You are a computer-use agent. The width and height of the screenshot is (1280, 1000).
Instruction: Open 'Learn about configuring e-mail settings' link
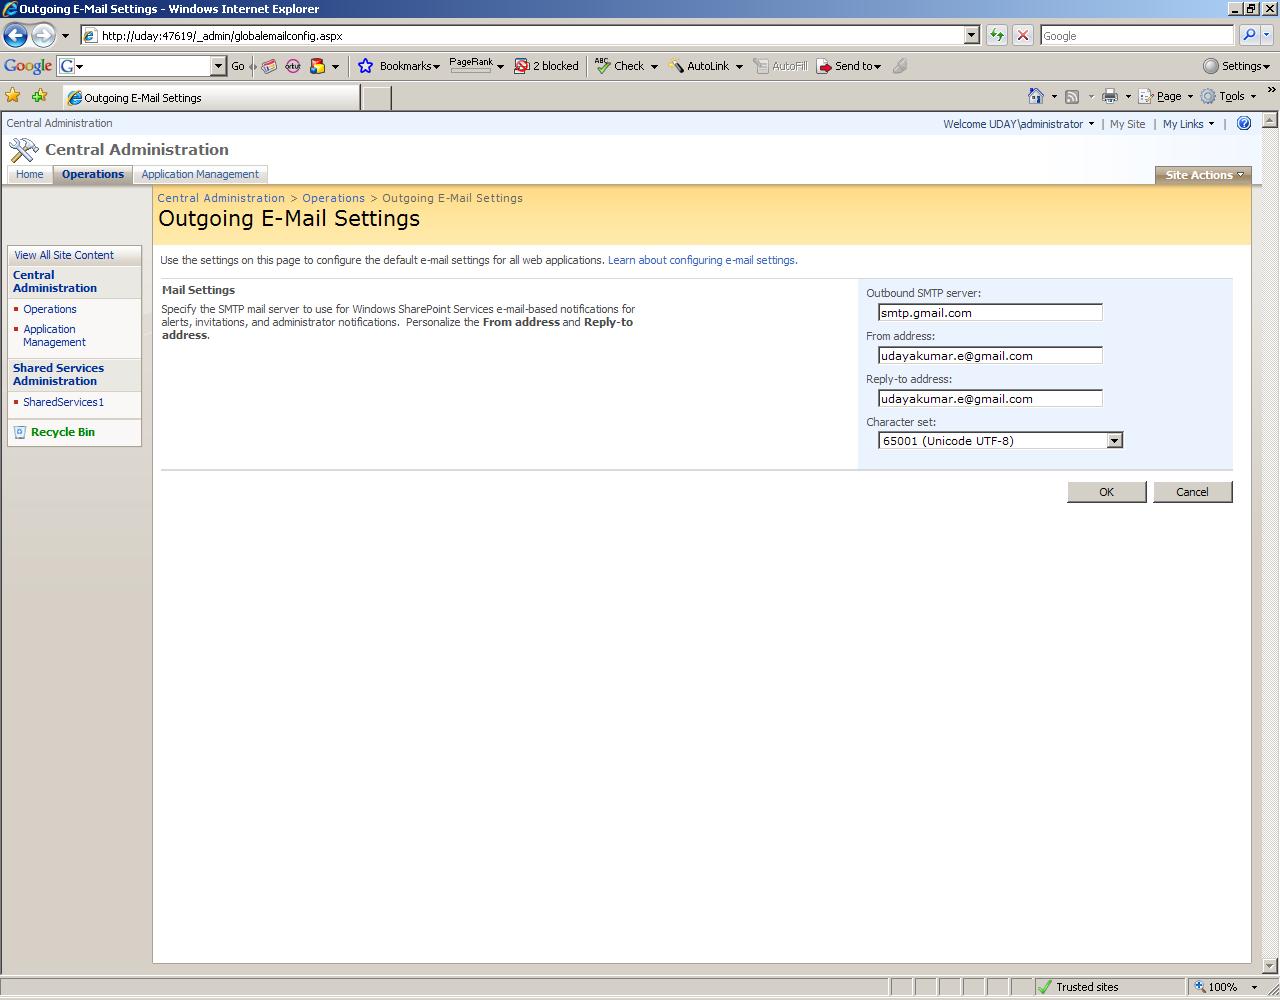[x=702, y=260]
